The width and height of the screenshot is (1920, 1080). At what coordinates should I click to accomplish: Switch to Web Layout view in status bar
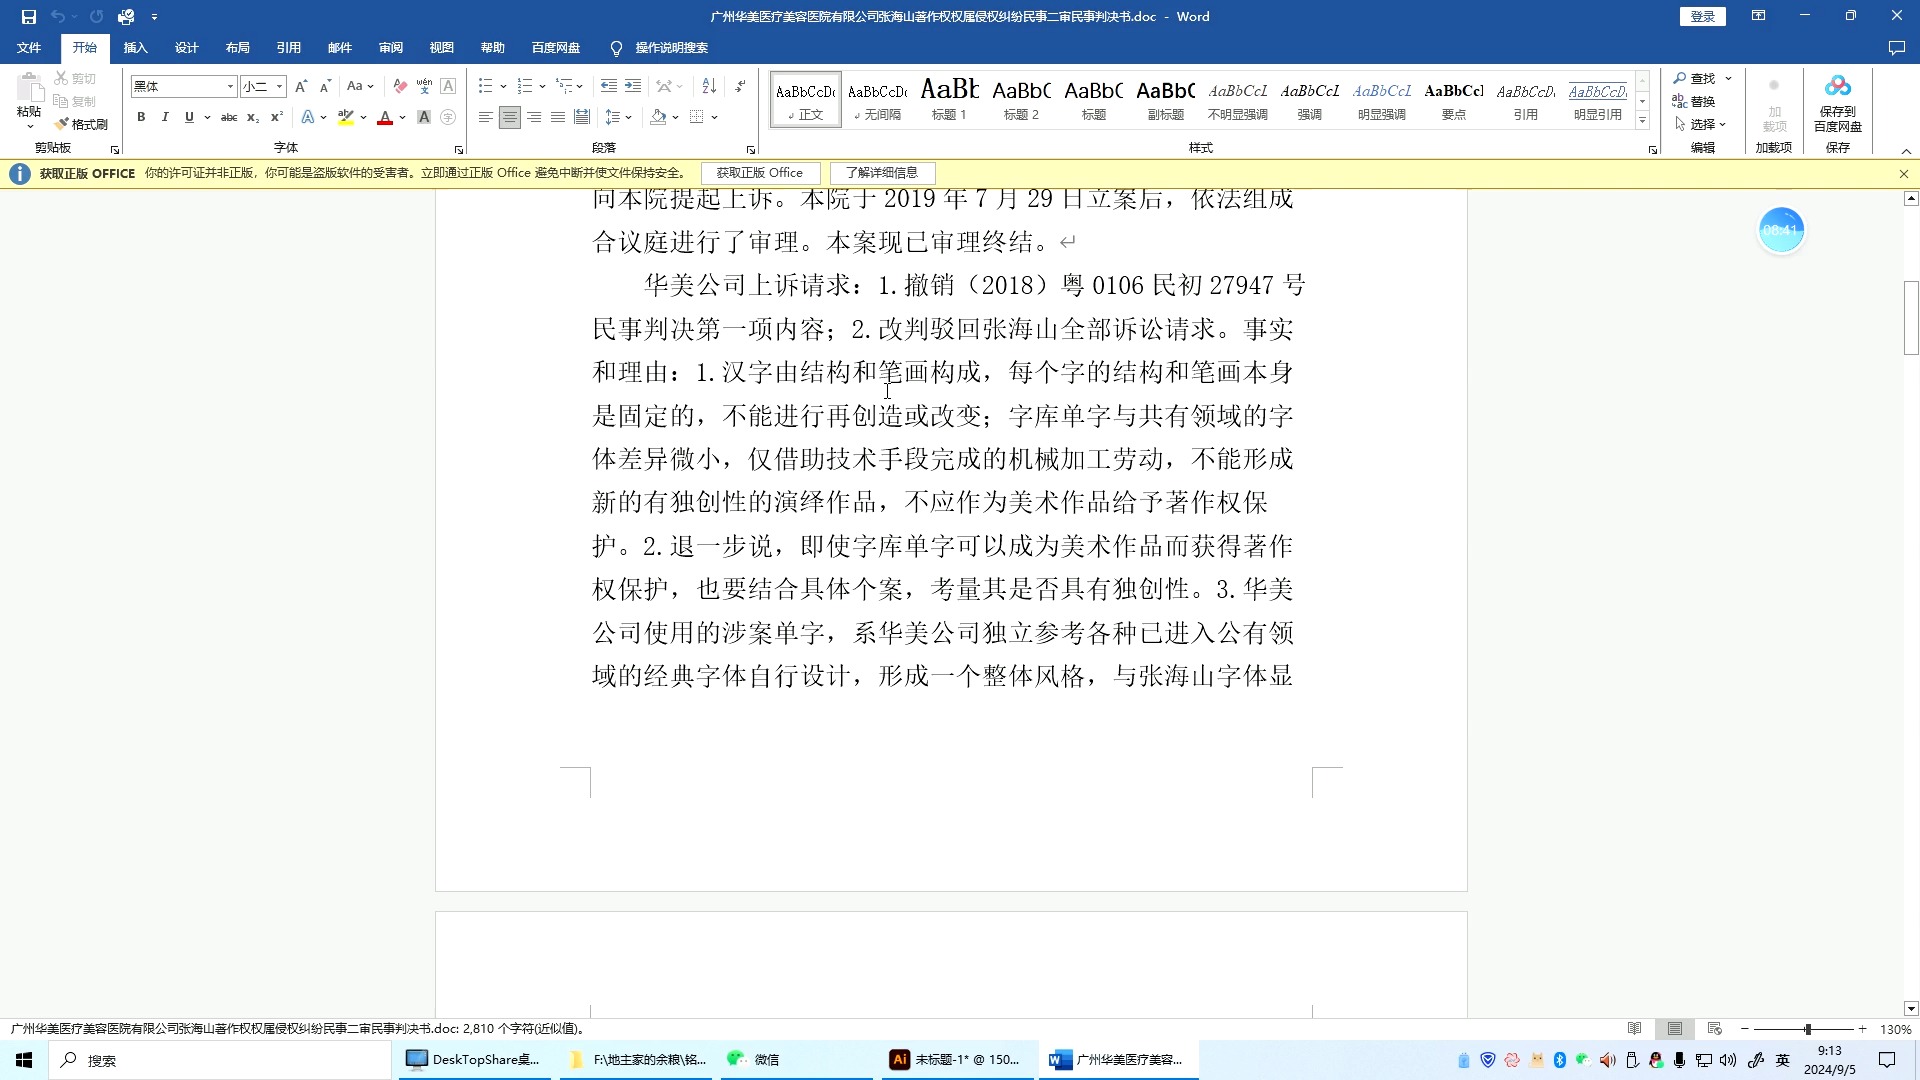pos(1715,1029)
